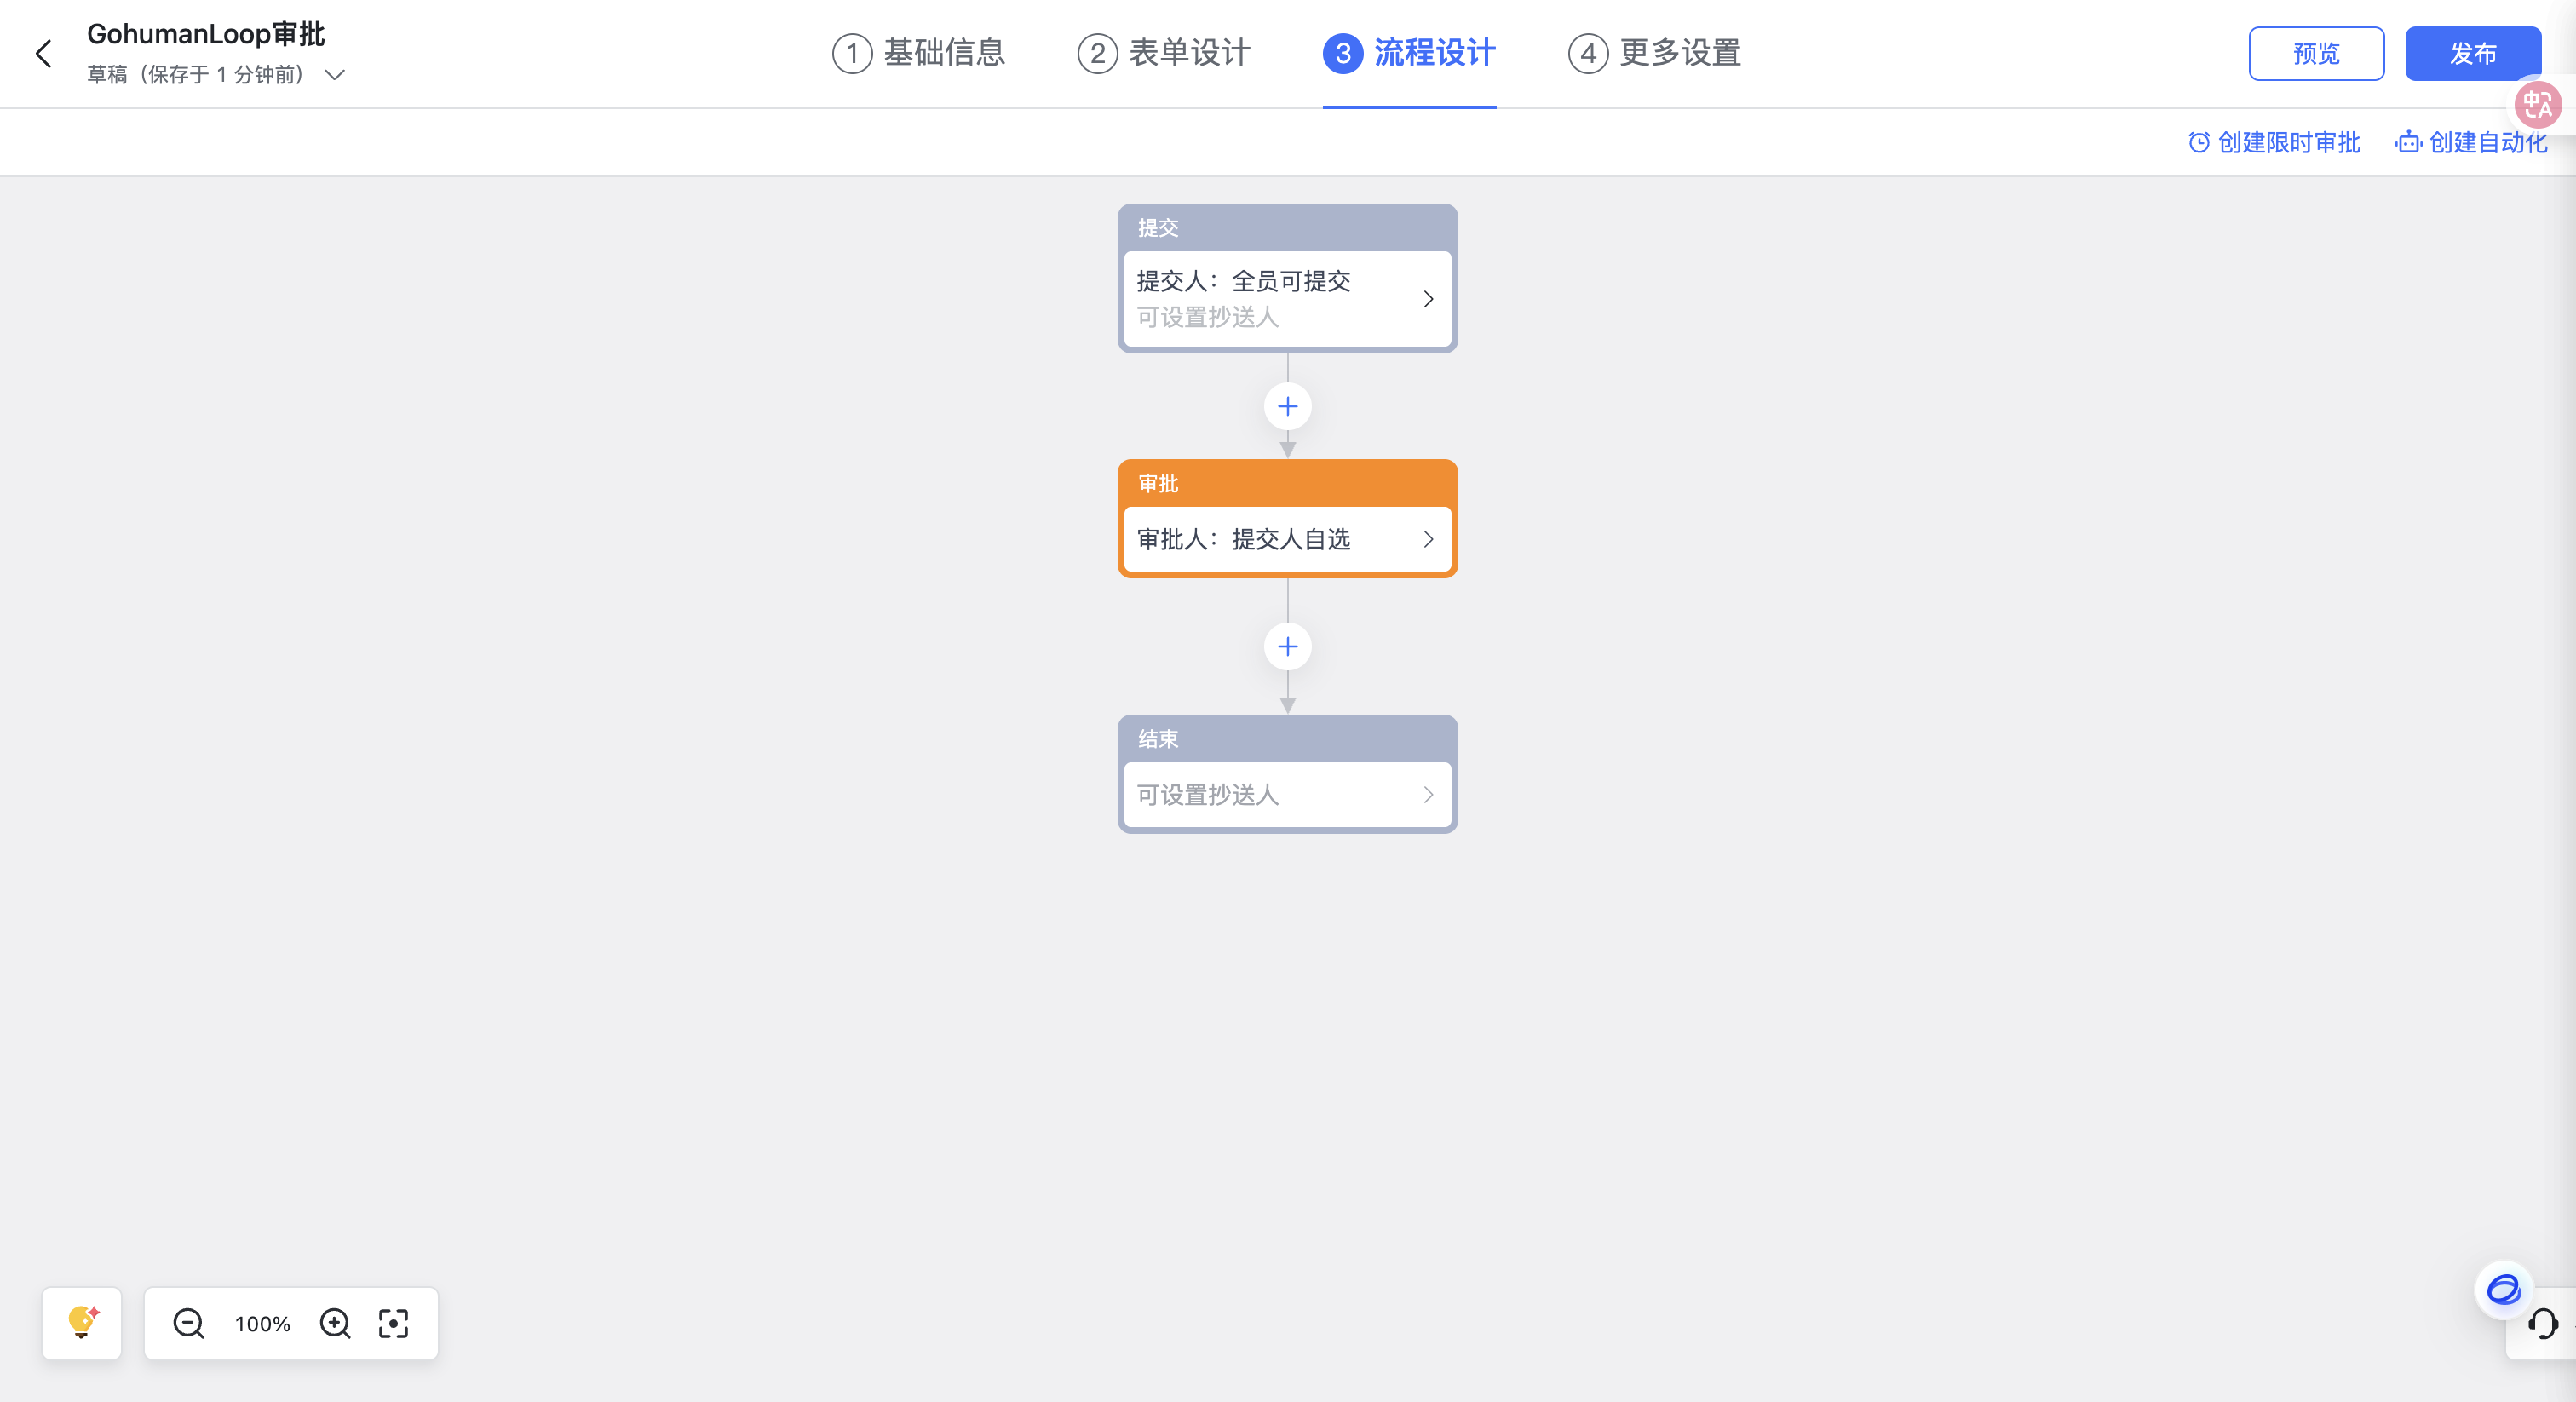Expand the draft save status dropdown chevron
This screenshot has height=1402, width=2576.
pyautogui.click(x=335, y=75)
